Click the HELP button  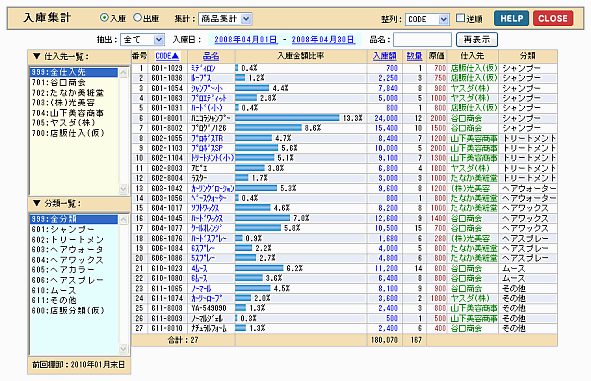click(511, 18)
